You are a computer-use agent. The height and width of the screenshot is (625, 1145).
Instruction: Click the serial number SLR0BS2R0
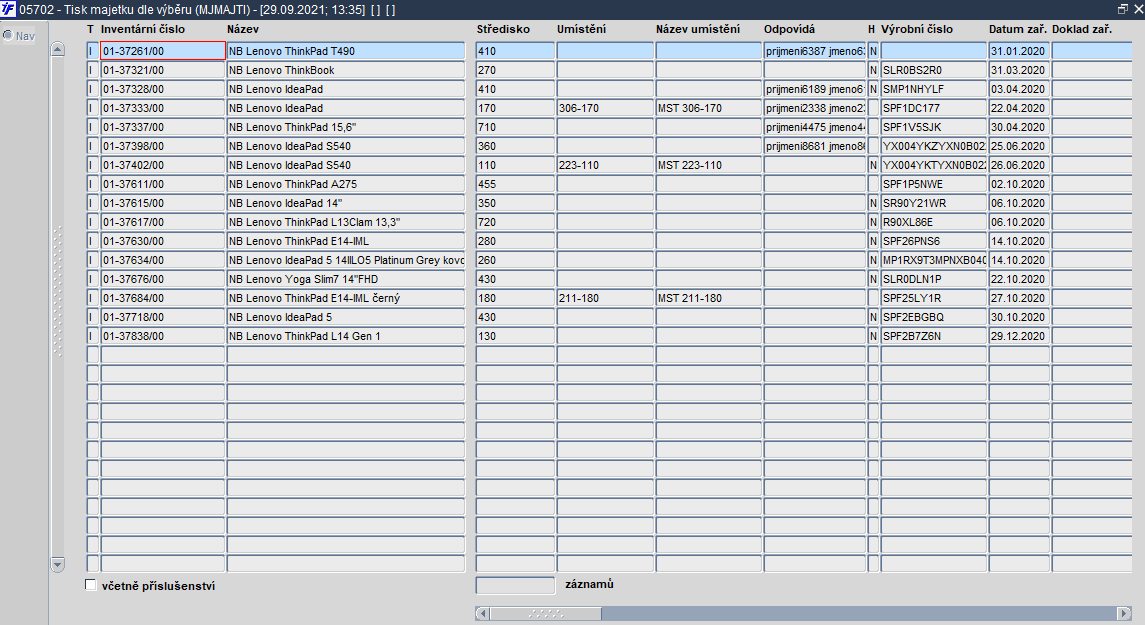tap(934, 70)
